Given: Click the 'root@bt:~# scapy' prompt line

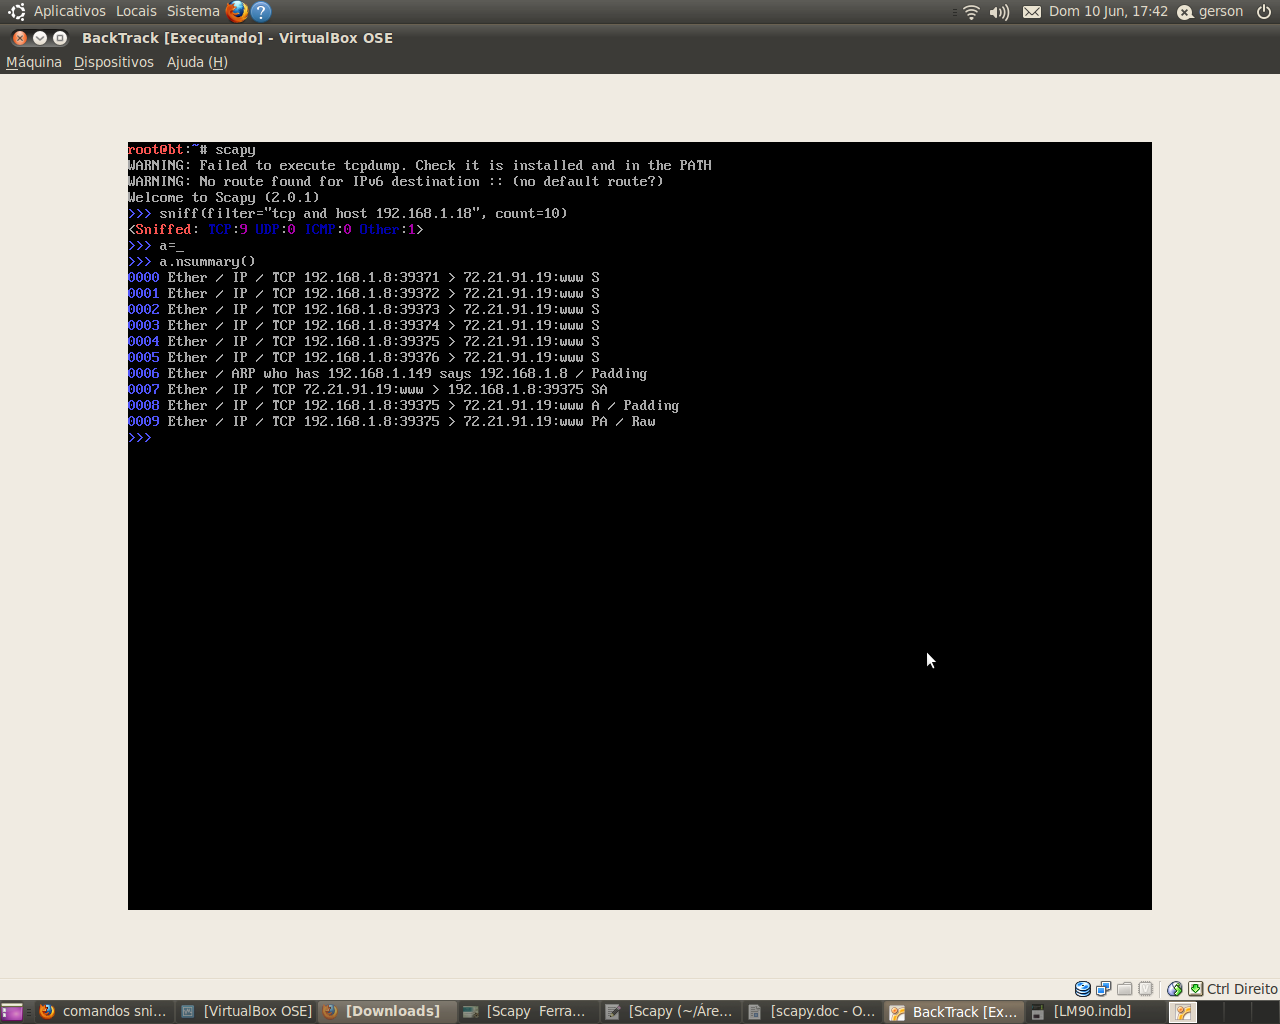Looking at the screenshot, I should click(192, 150).
